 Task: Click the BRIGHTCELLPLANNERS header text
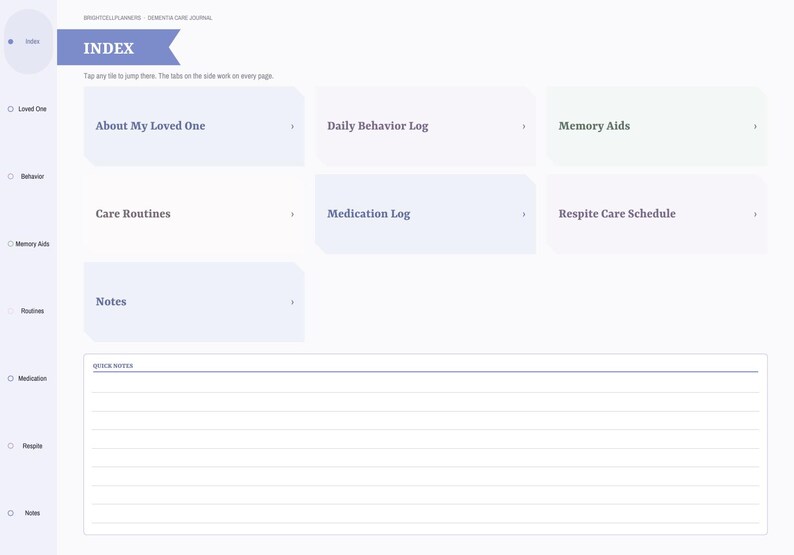(112, 18)
